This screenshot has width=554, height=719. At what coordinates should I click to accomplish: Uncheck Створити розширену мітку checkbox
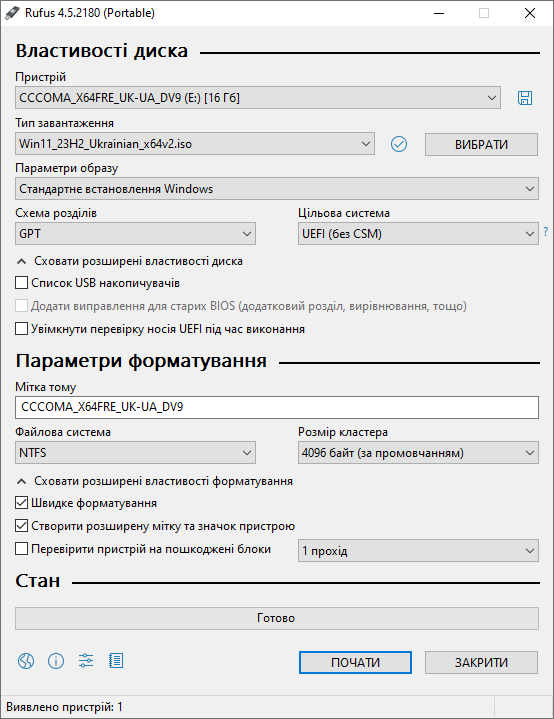point(22,525)
